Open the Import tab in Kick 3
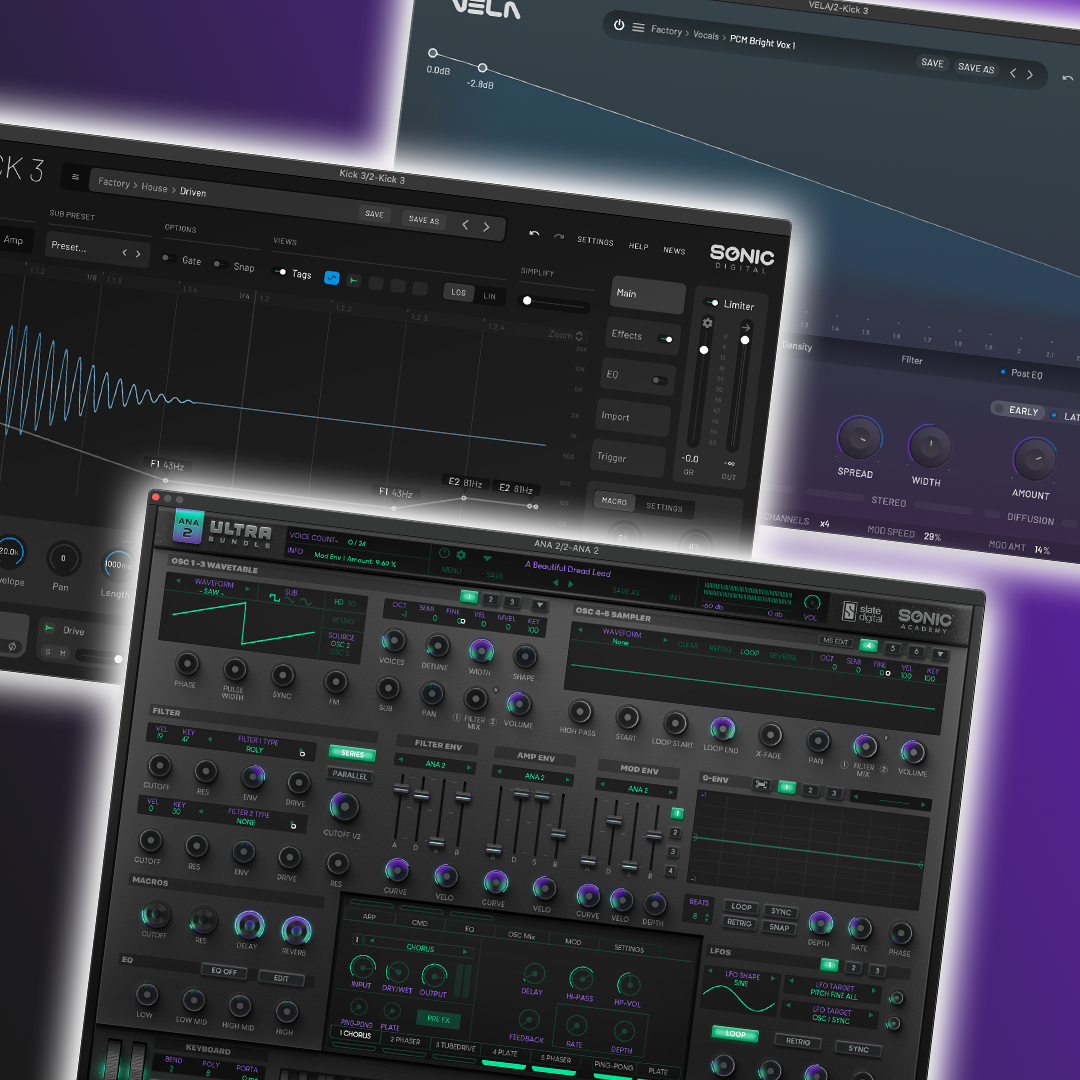 pos(633,417)
